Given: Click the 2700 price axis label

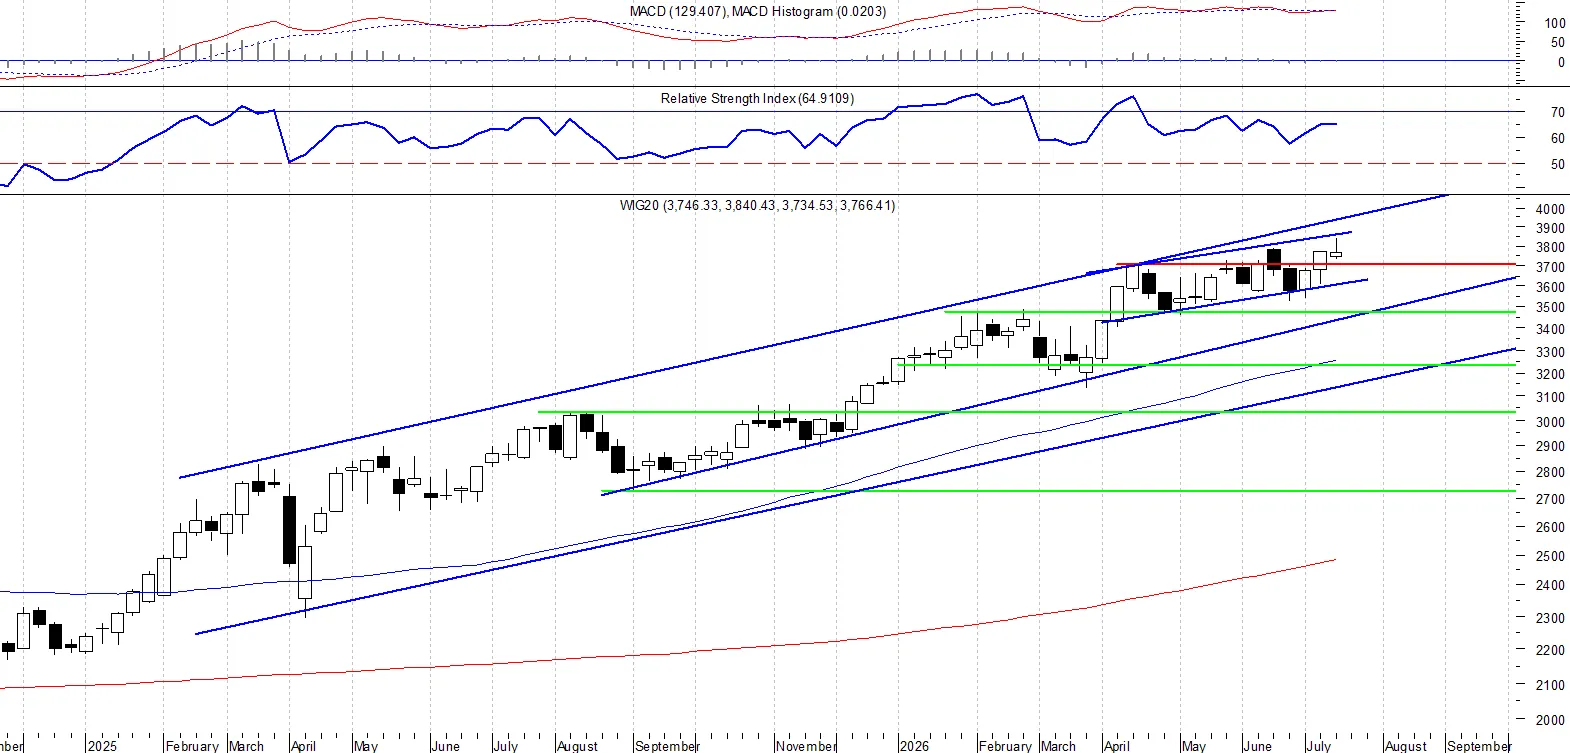Looking at the screenshot, I should click(1550, 499).
